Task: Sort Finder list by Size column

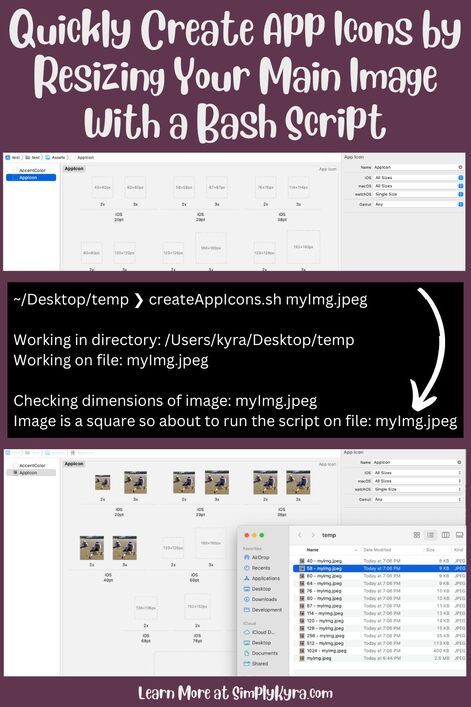Action: point(430,550)
